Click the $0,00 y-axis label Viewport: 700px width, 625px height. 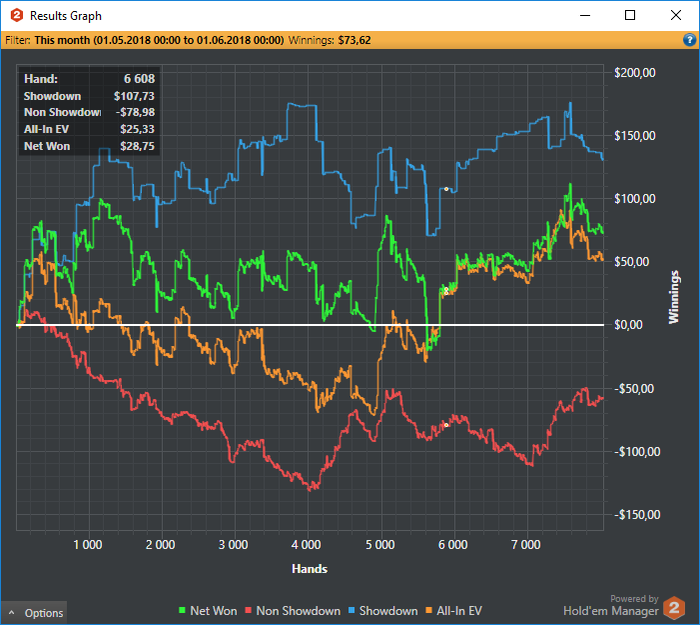tap(629, 325)
